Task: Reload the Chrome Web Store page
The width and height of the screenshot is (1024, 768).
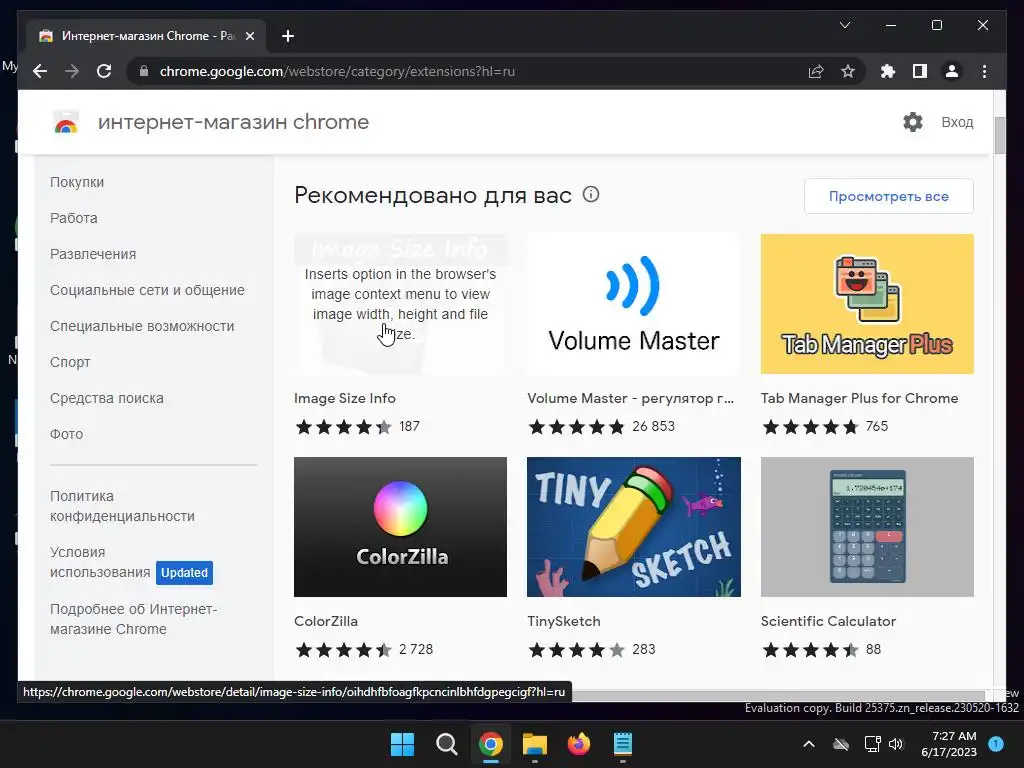Action: coord(104,71)
